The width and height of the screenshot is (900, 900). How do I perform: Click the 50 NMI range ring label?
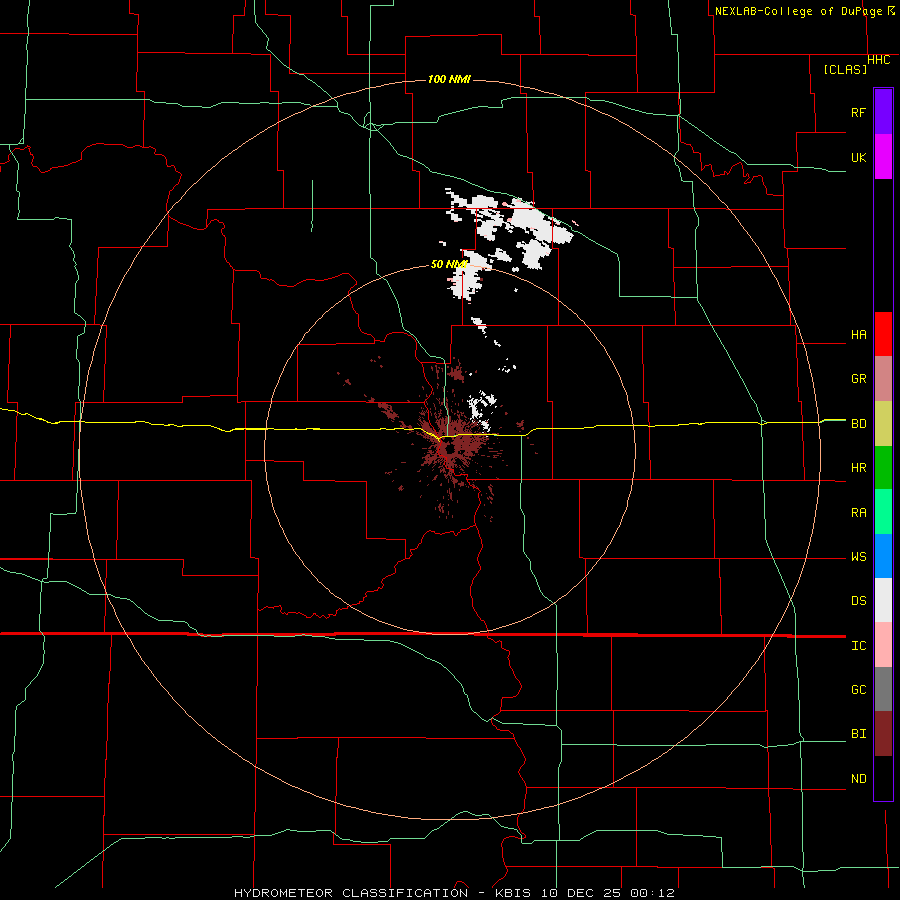point(449,264)
